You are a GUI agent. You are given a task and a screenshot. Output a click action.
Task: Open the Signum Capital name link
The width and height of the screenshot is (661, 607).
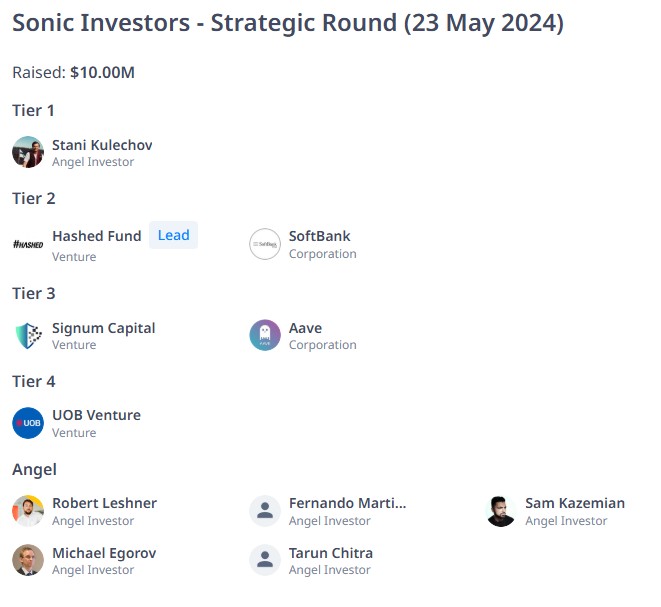point(104,328)
